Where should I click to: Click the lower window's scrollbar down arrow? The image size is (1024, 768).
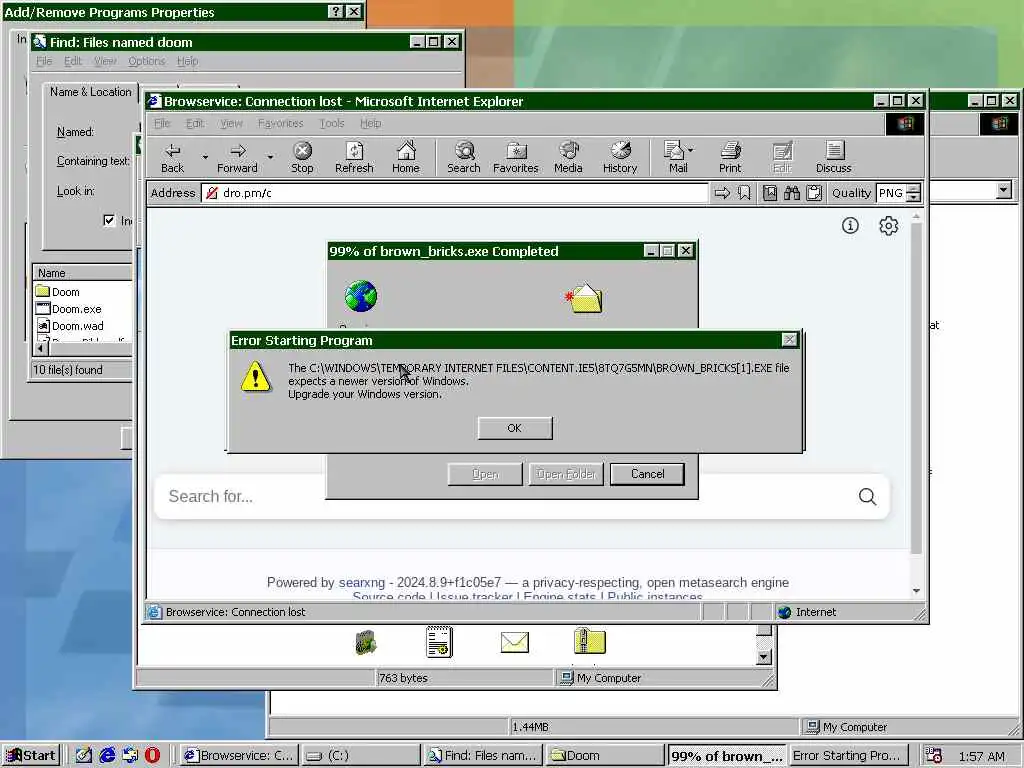click(763, 657)
